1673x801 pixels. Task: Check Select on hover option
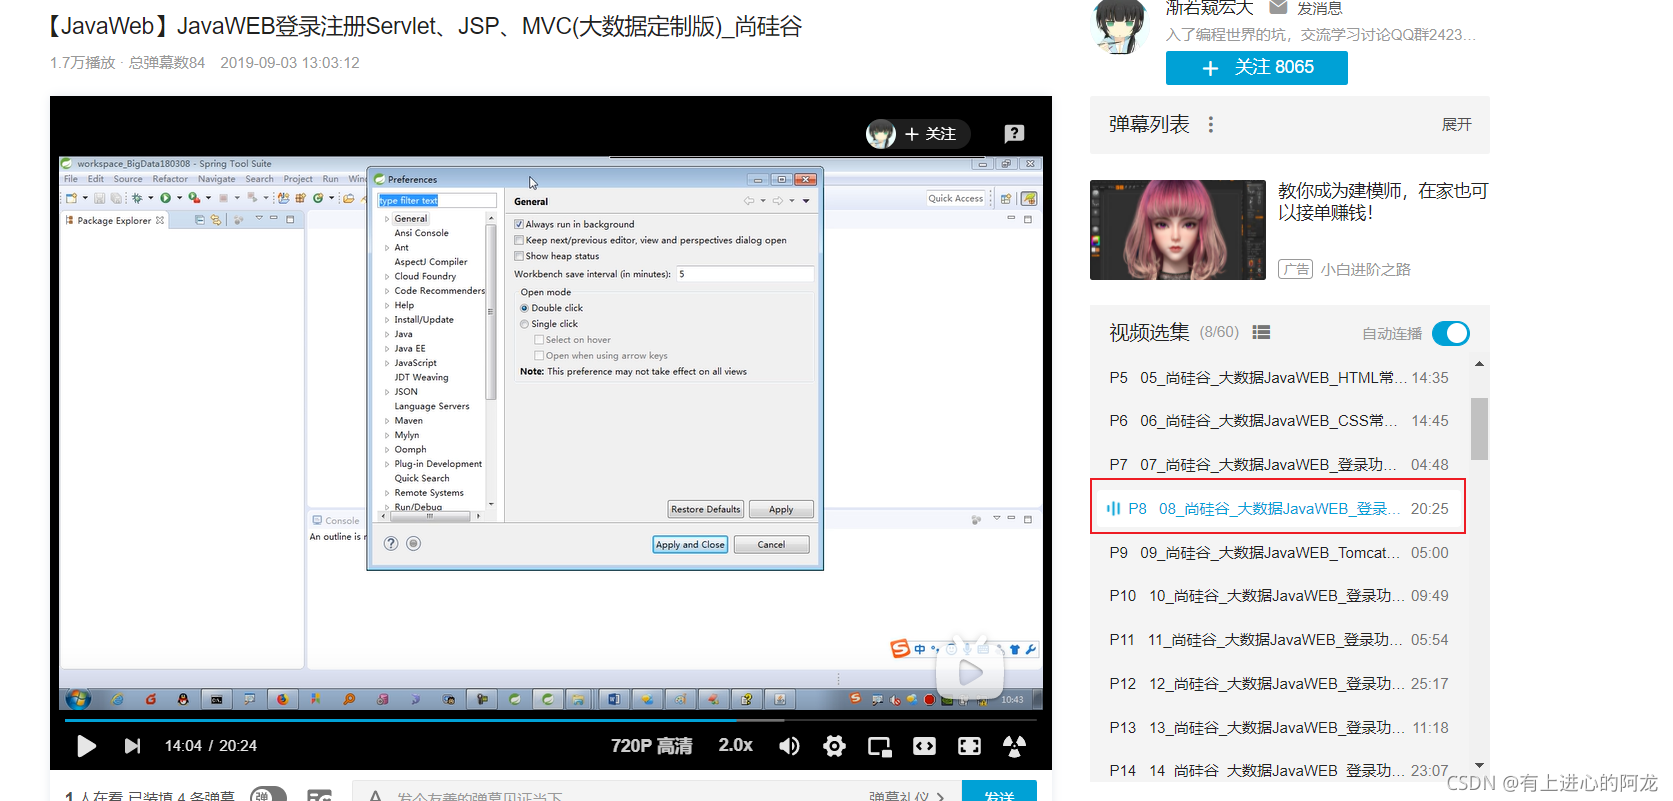tap(539, 340)
